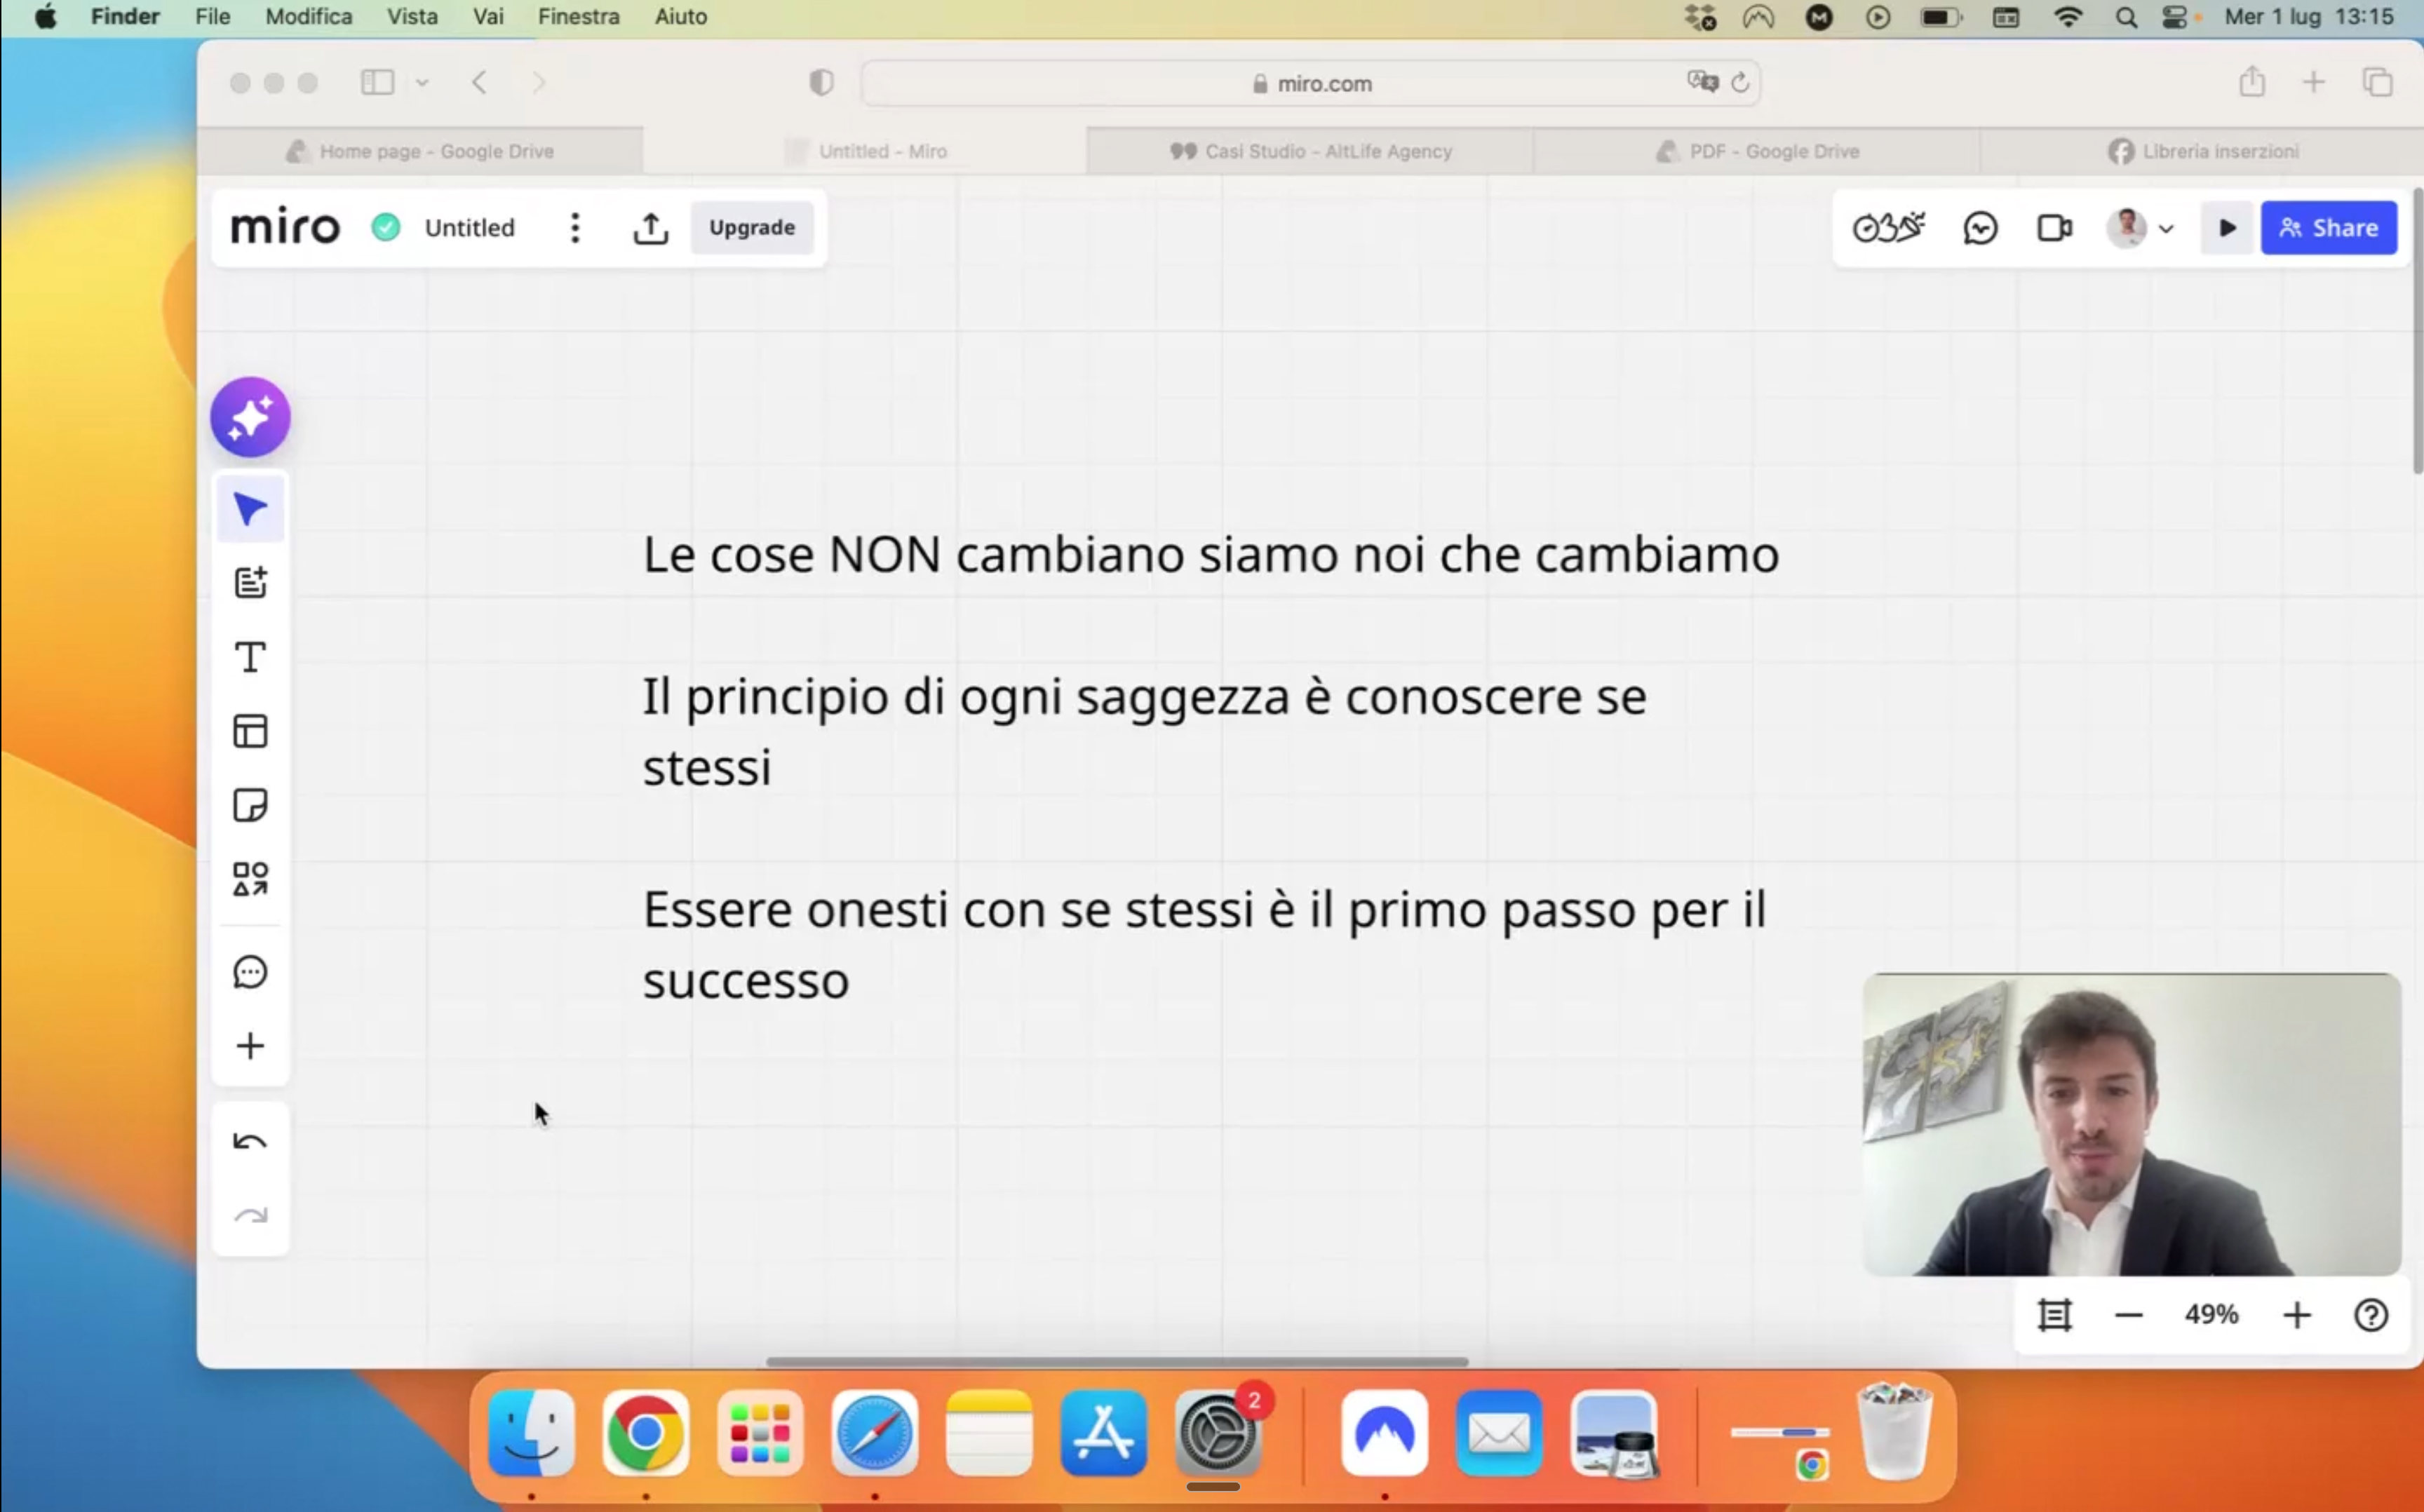This screenshot has width=2424, height=1512.
Task: Open a new Safari tab
Action: [x=2314, y=83]
